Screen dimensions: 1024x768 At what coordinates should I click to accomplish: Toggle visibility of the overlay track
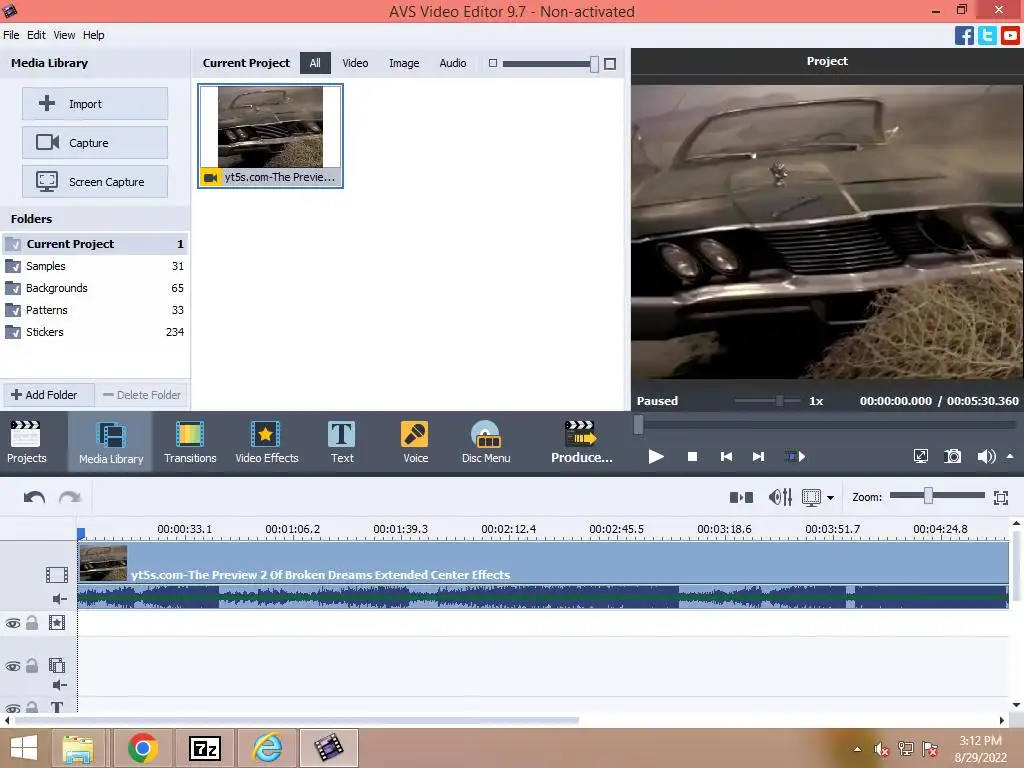click(x=12, y=666)
